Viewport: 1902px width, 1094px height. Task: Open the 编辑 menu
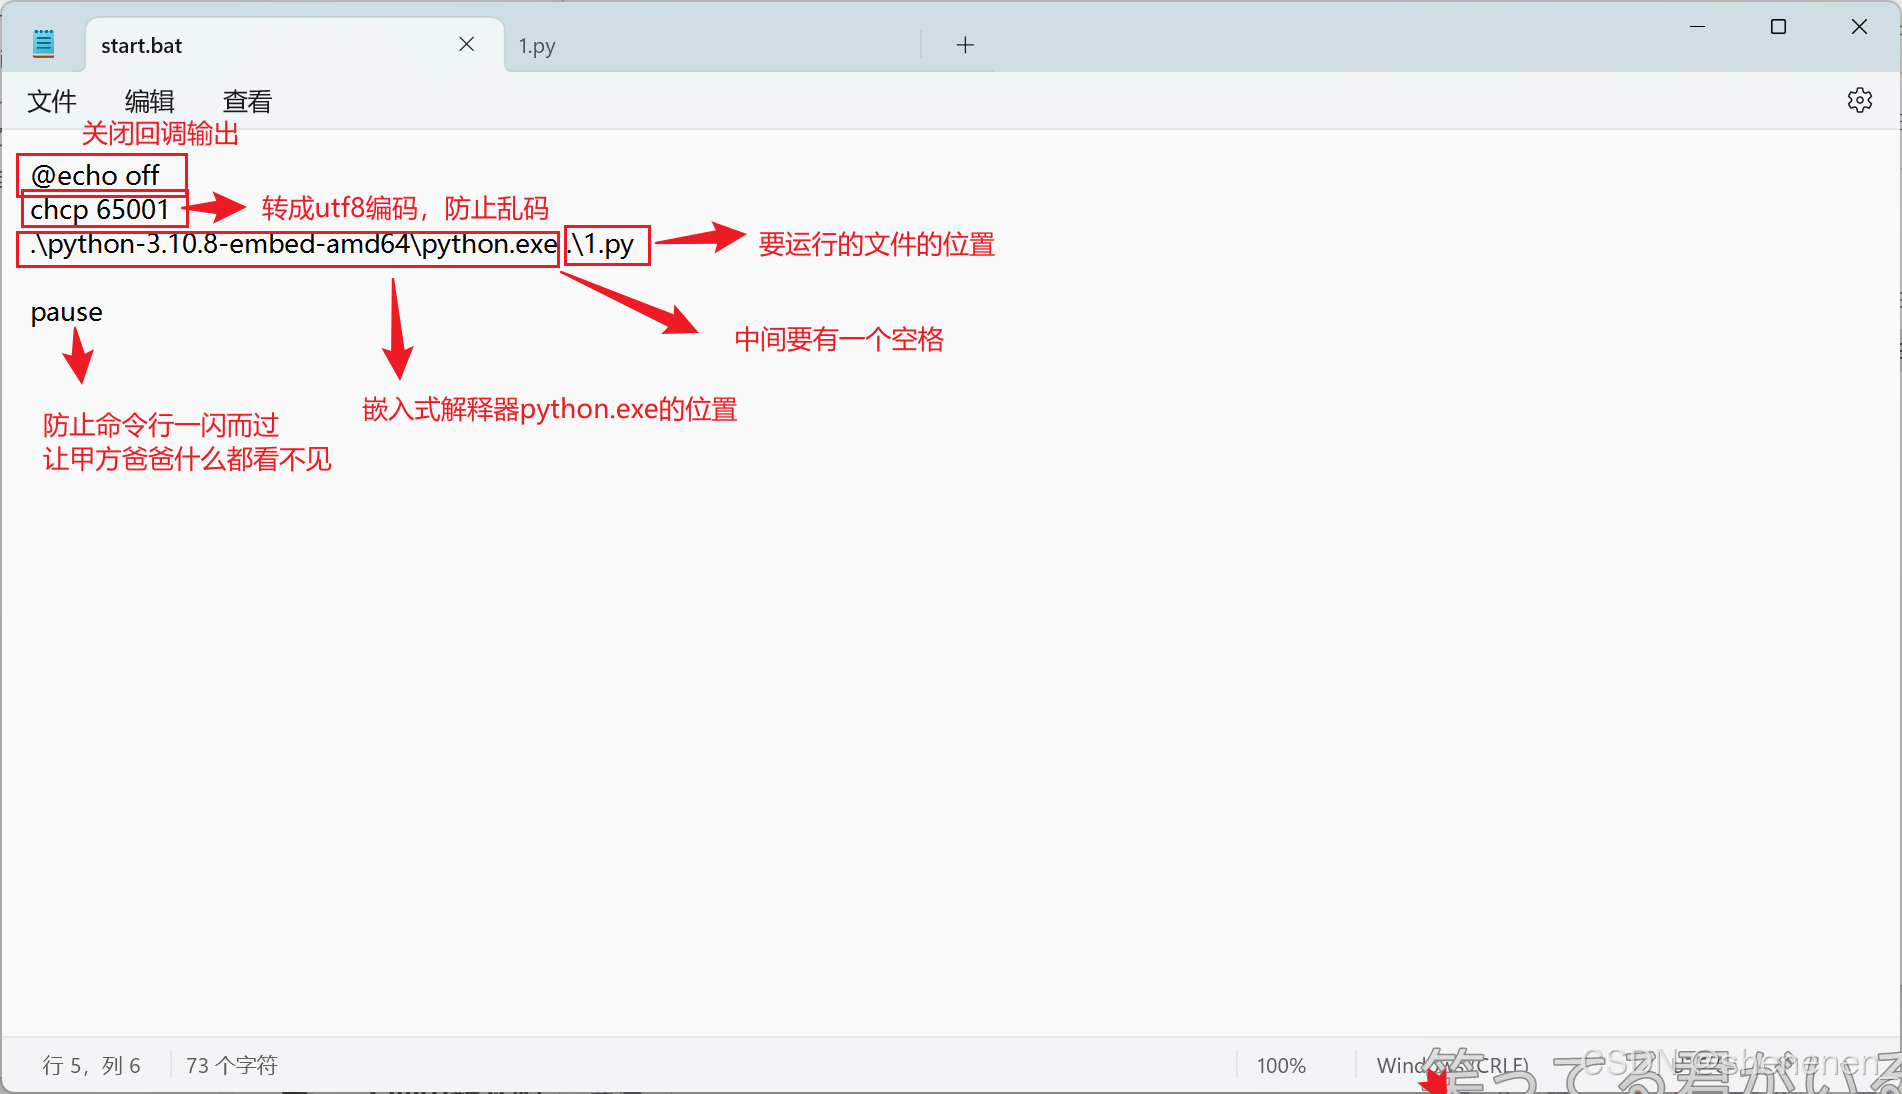(149, 101)
